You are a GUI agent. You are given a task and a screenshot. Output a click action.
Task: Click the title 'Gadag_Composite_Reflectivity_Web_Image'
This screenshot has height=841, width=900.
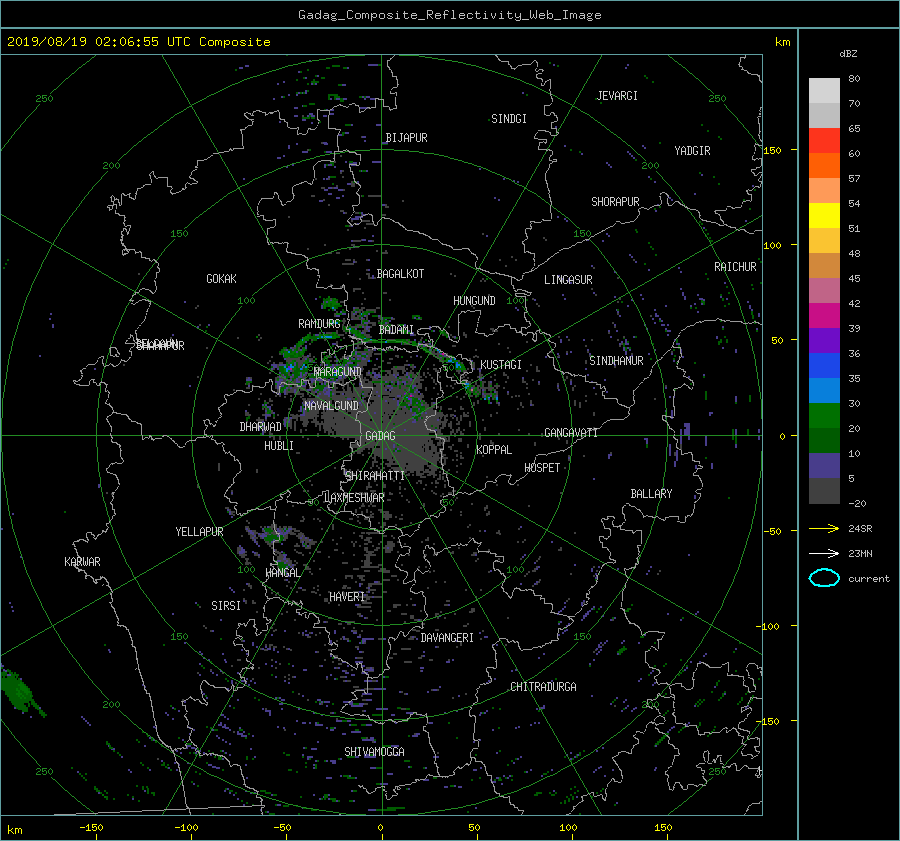[449, 15]
